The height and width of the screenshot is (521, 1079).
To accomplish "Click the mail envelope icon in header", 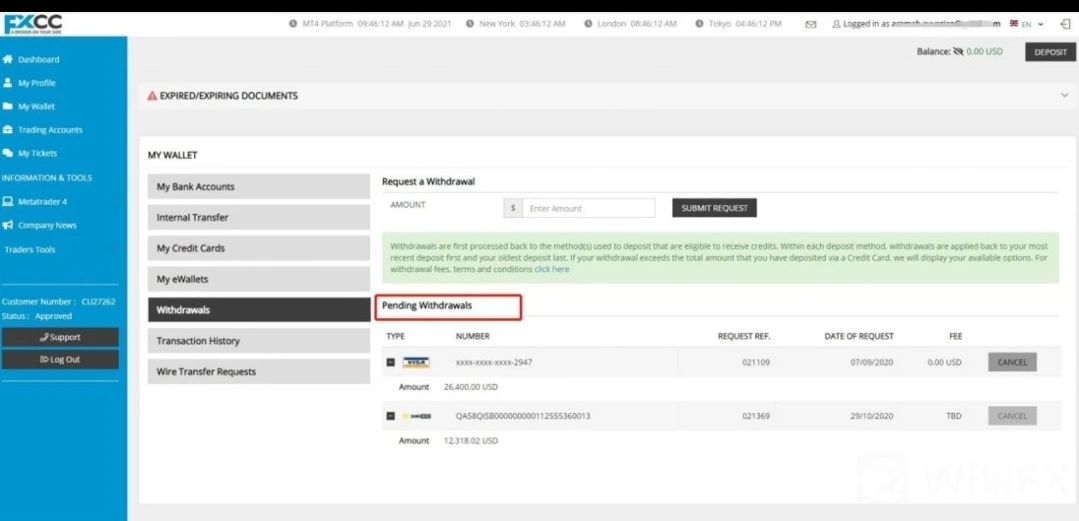I will 811,24.
